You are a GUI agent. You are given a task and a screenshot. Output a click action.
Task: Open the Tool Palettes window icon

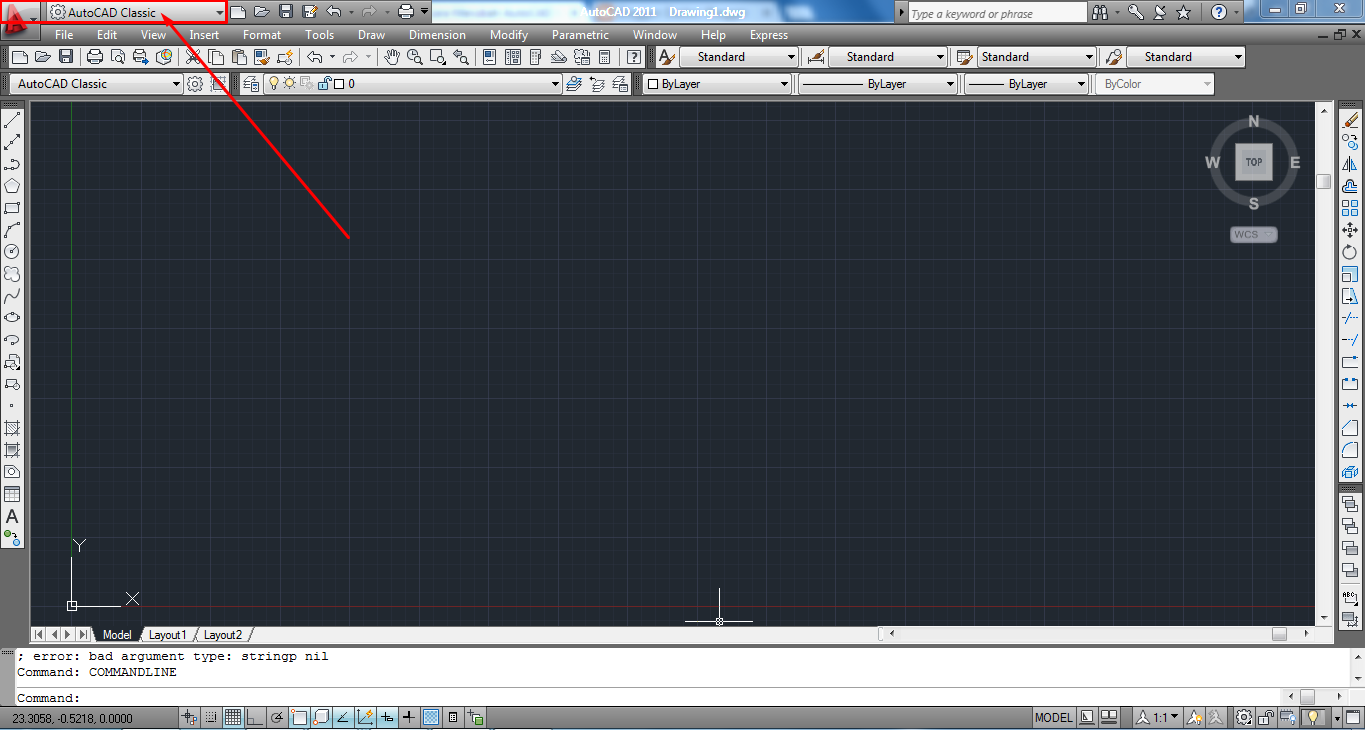[x=535, y=57]
